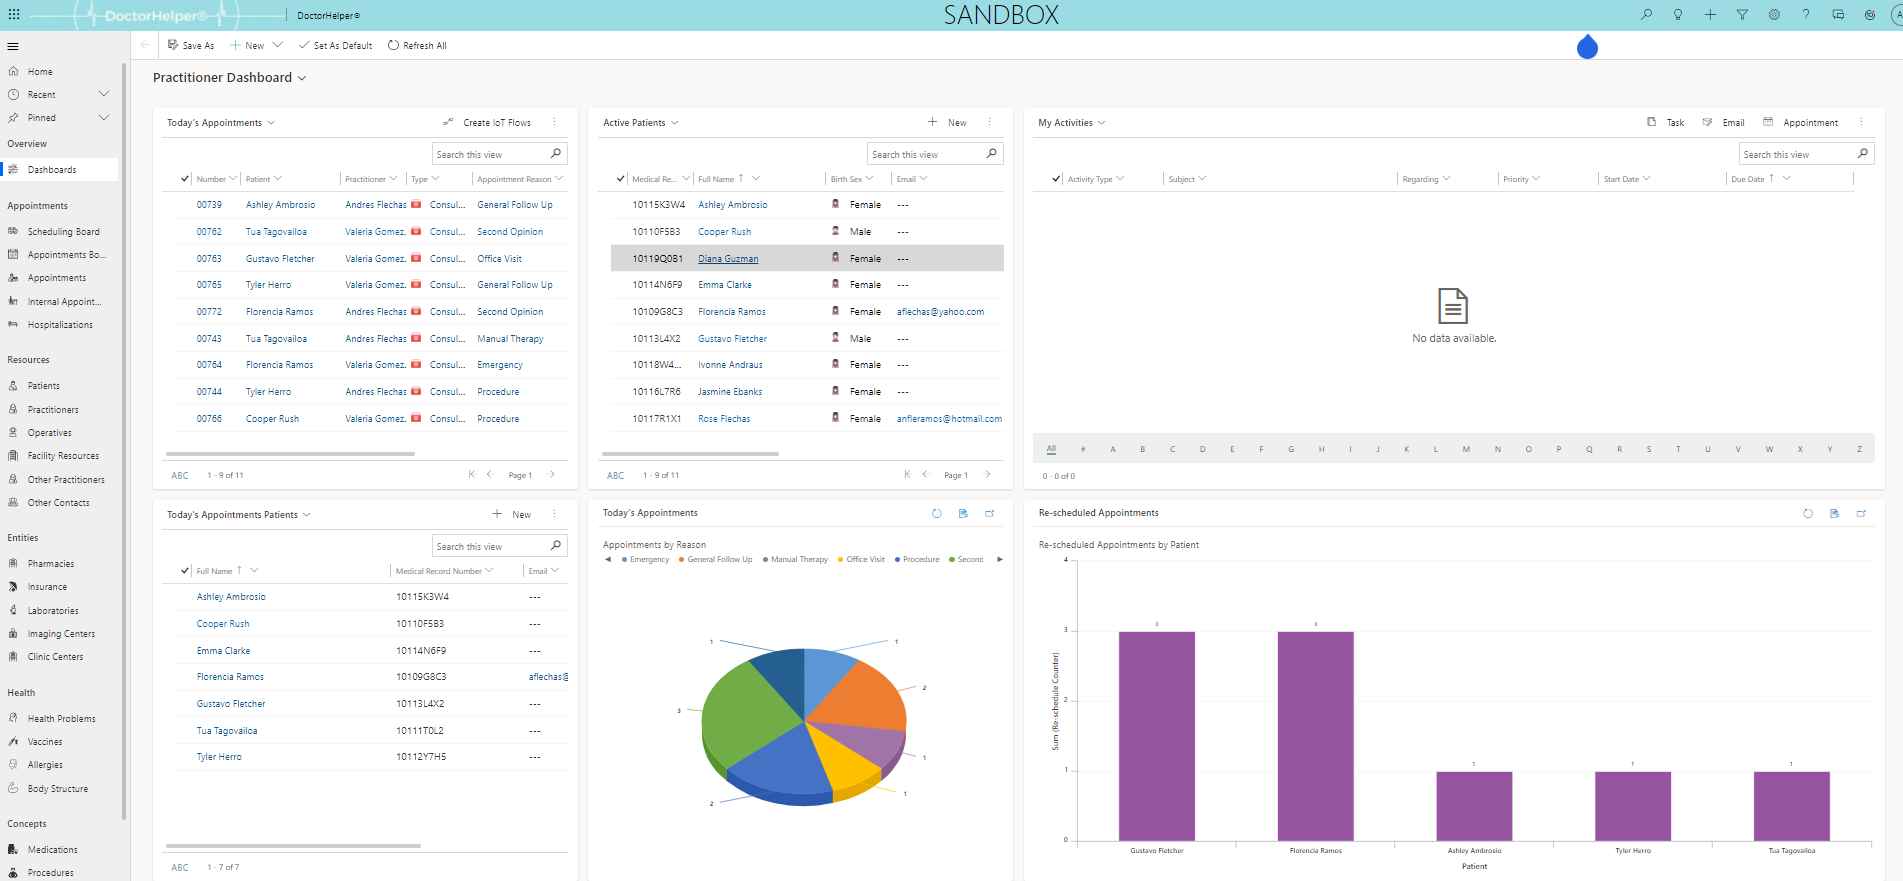Screen dimensions: 1903x881
Task: Open Active Patients view selector dropdown
Action: [x=675, y=123]
